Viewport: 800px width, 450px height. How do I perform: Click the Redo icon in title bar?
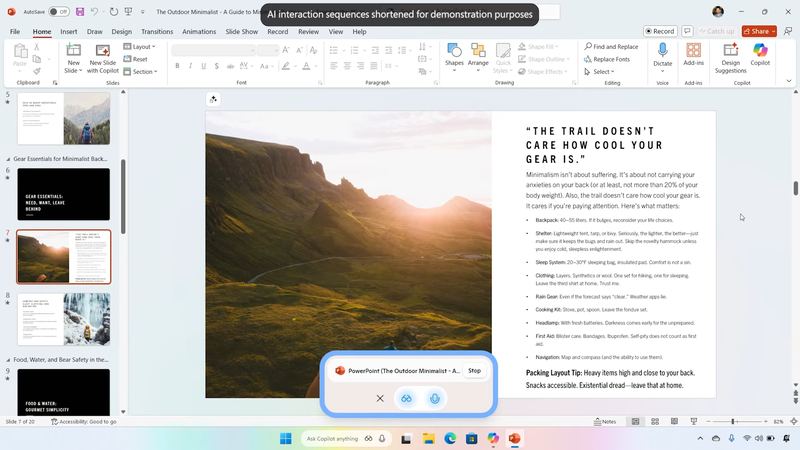click(113, 11)
